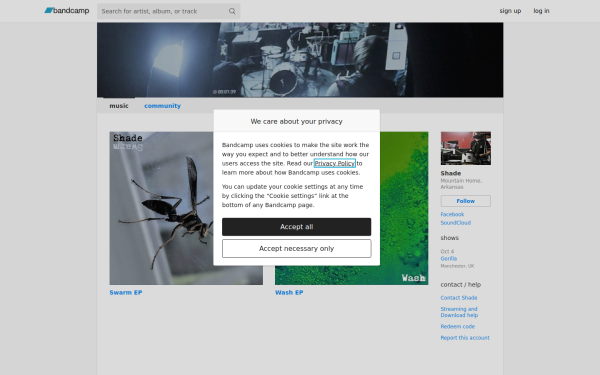600x375 pixels.
Task: Click the search magnifier icon
Action: [x=232, y=11]
